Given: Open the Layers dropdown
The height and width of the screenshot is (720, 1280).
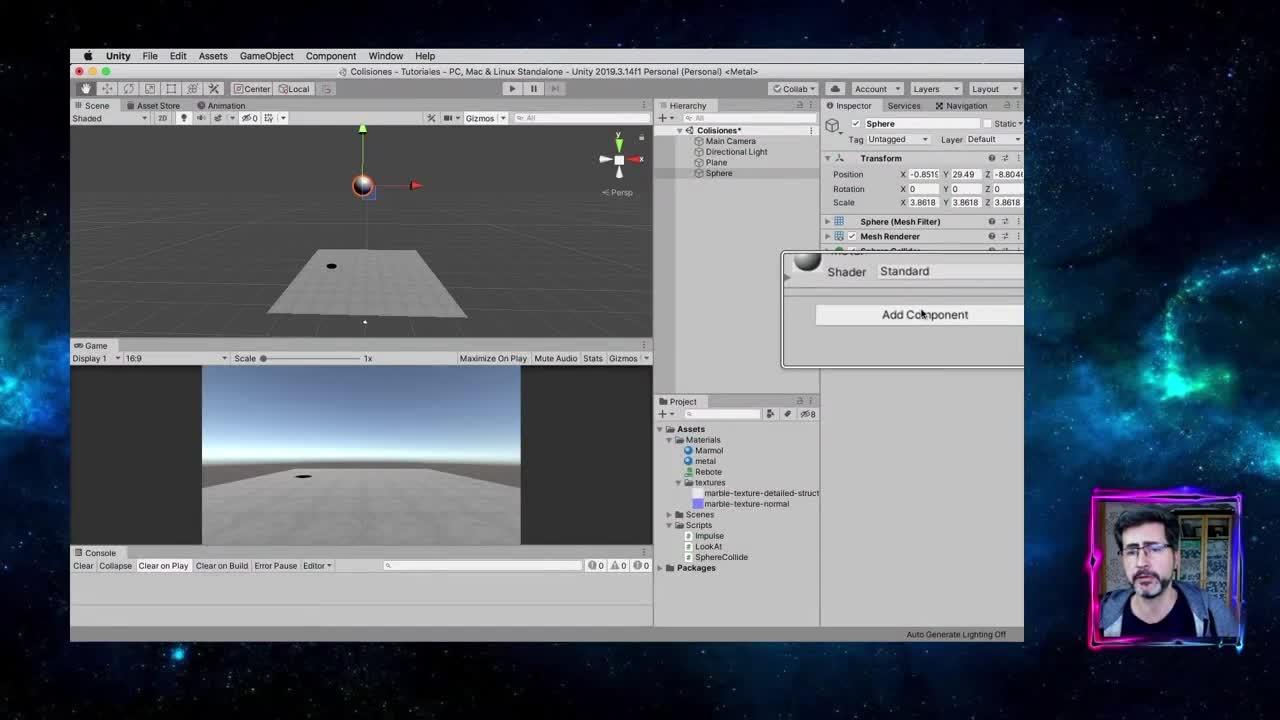Looking at the screenshot, I should 934,89.
